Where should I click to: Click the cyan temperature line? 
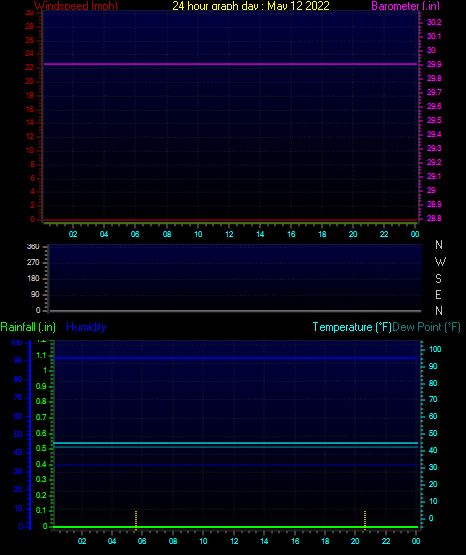point(236,443)
